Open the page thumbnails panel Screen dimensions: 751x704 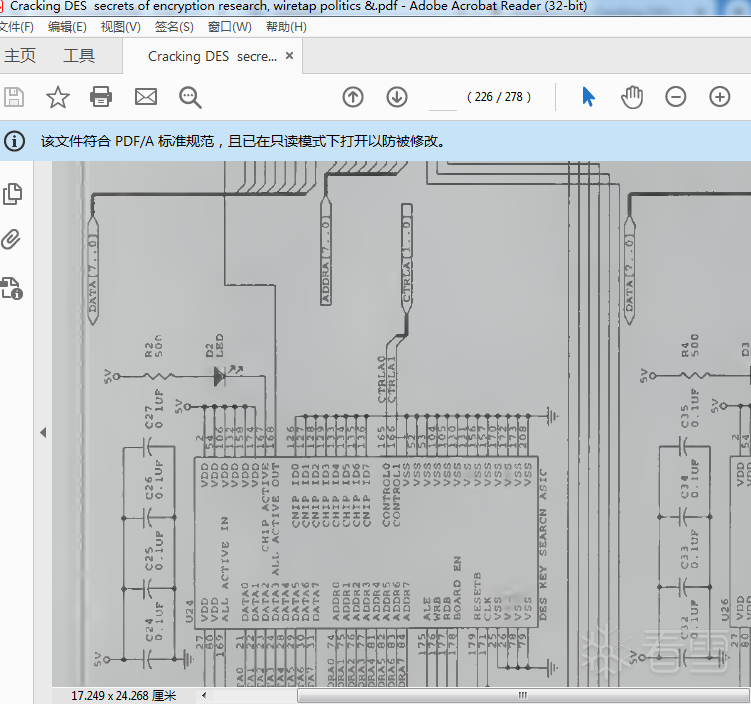tap(12, 194)
